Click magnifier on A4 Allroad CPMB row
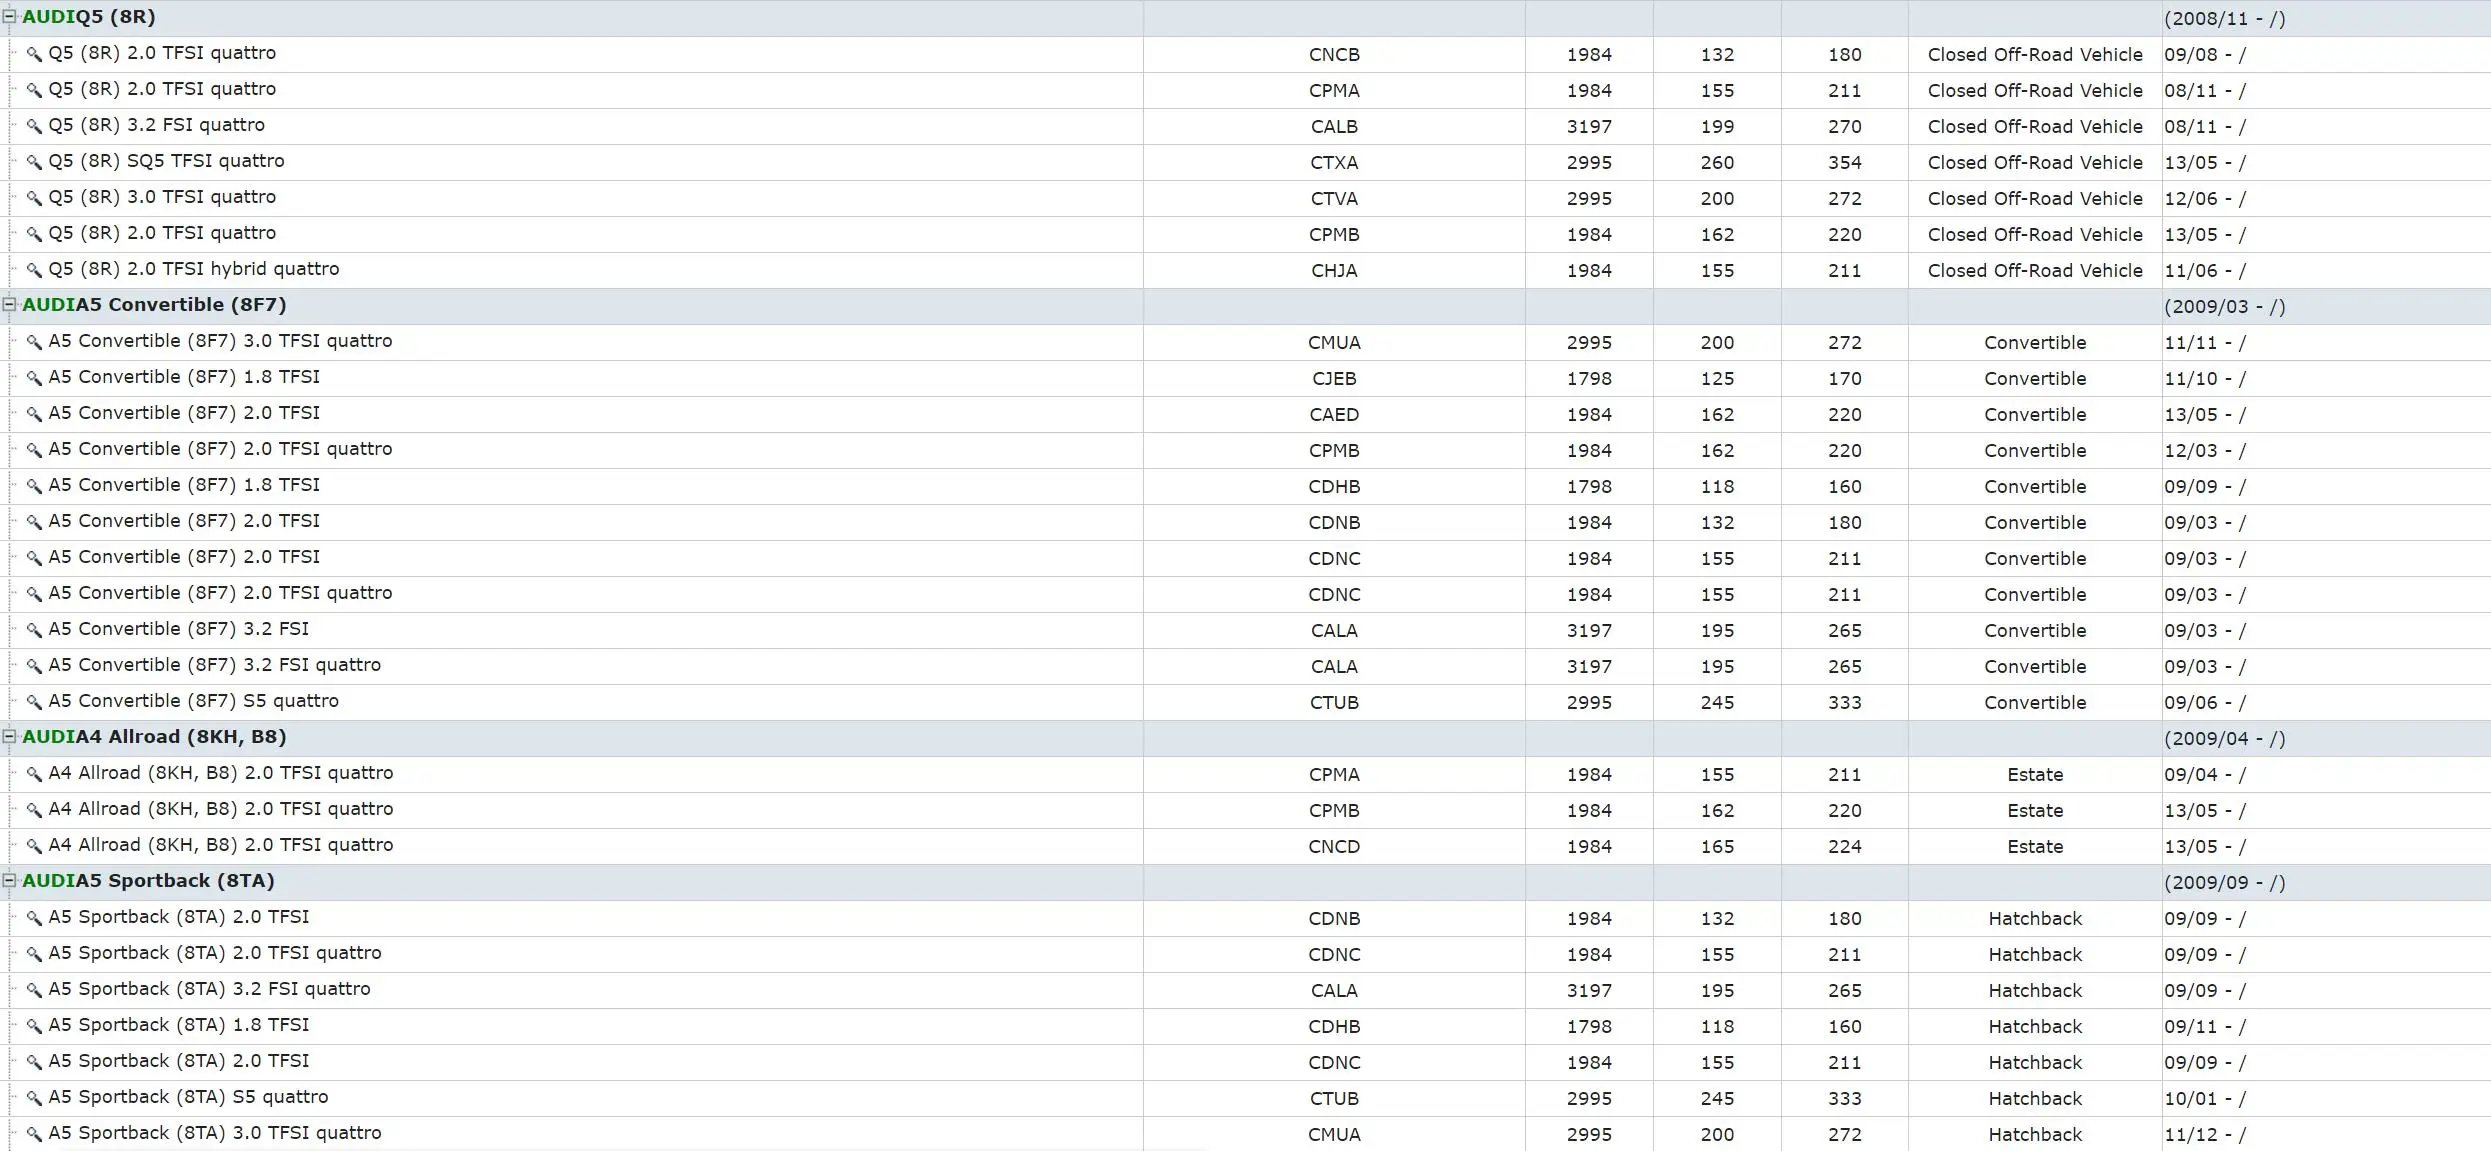Image resolution: width=2491 pixels, height=1151 pixels. tap(34, 811)
